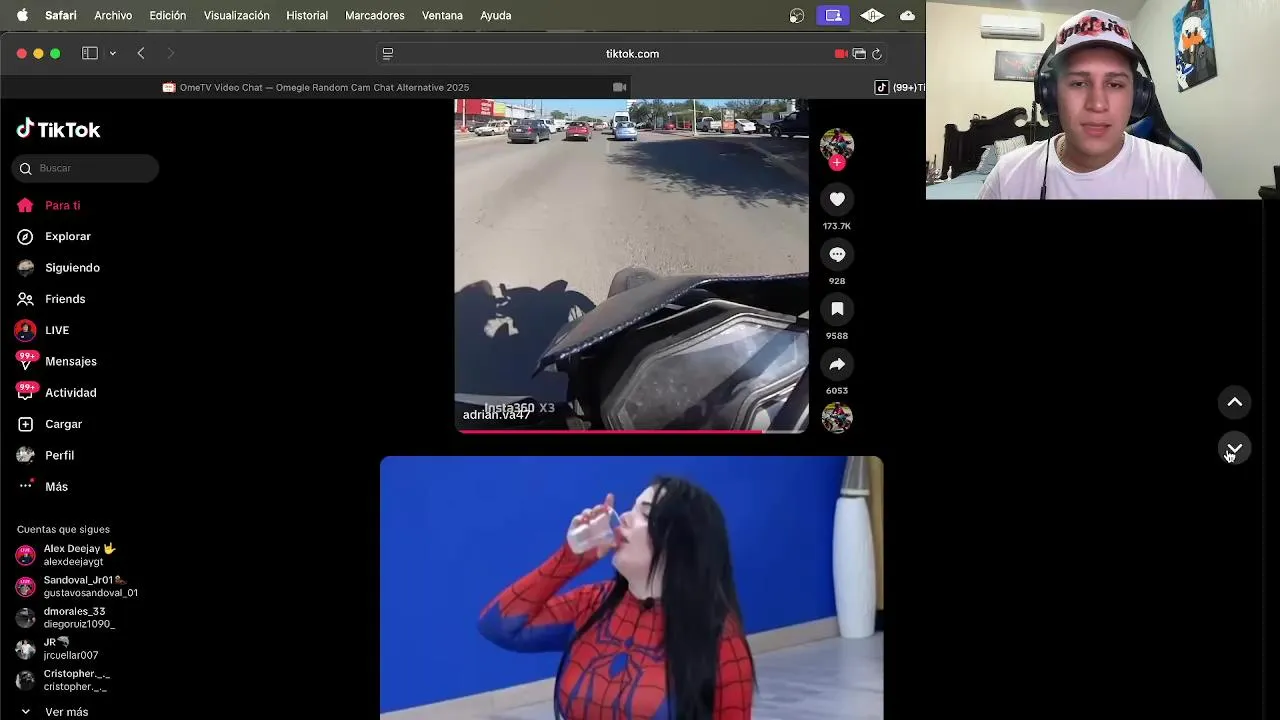Viewport: 1280px width, 720px height.
Task: Open dmorales_33 followed account
Action: pos(65,617)
